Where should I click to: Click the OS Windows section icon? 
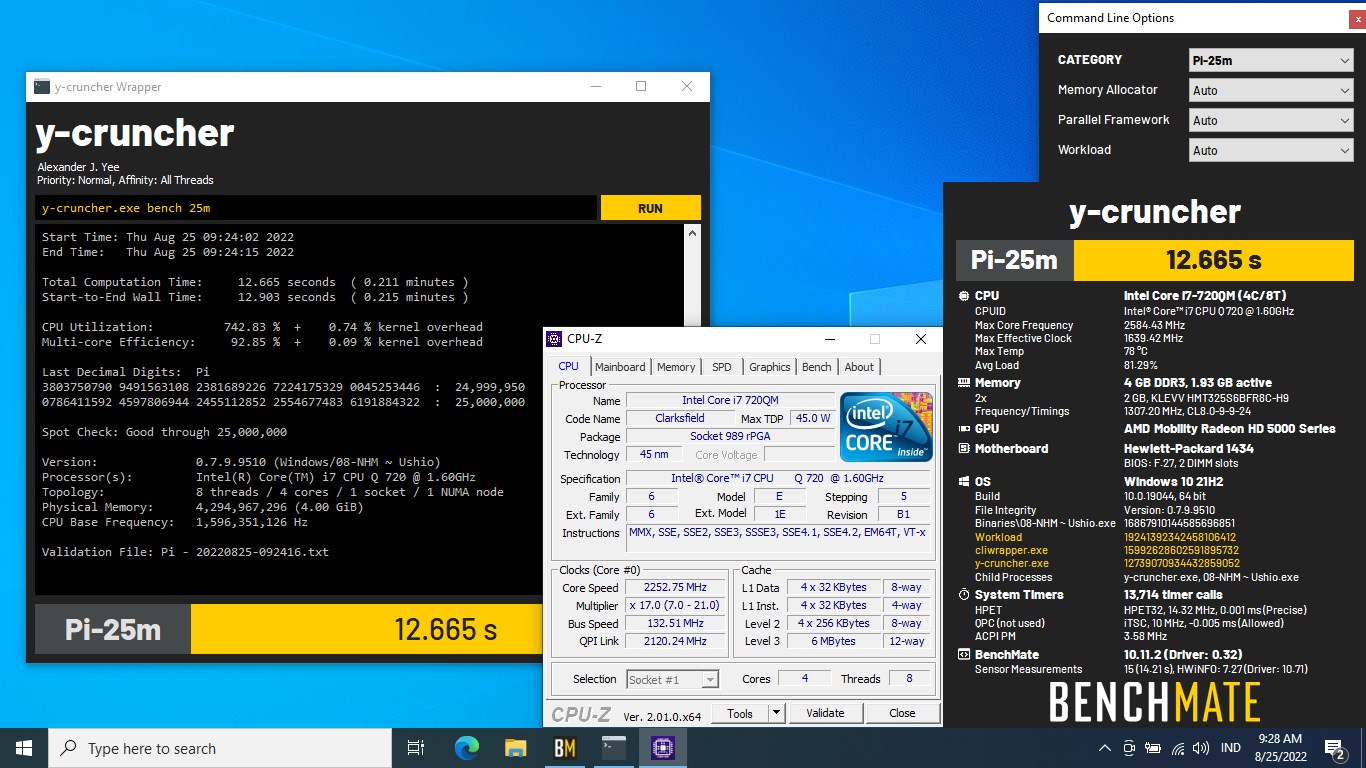click(x=963, y=482)
